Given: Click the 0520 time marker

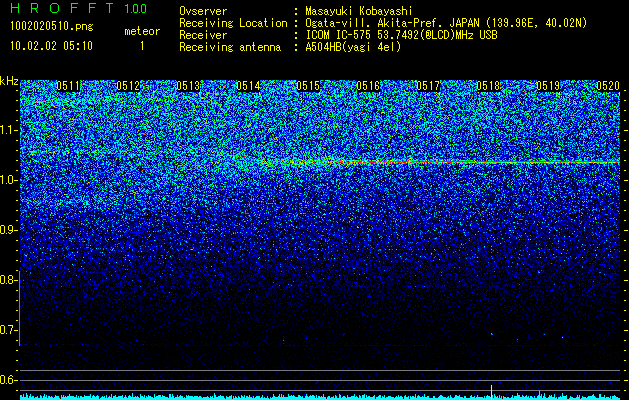Looking at the screenshot, I should point(608,86).
